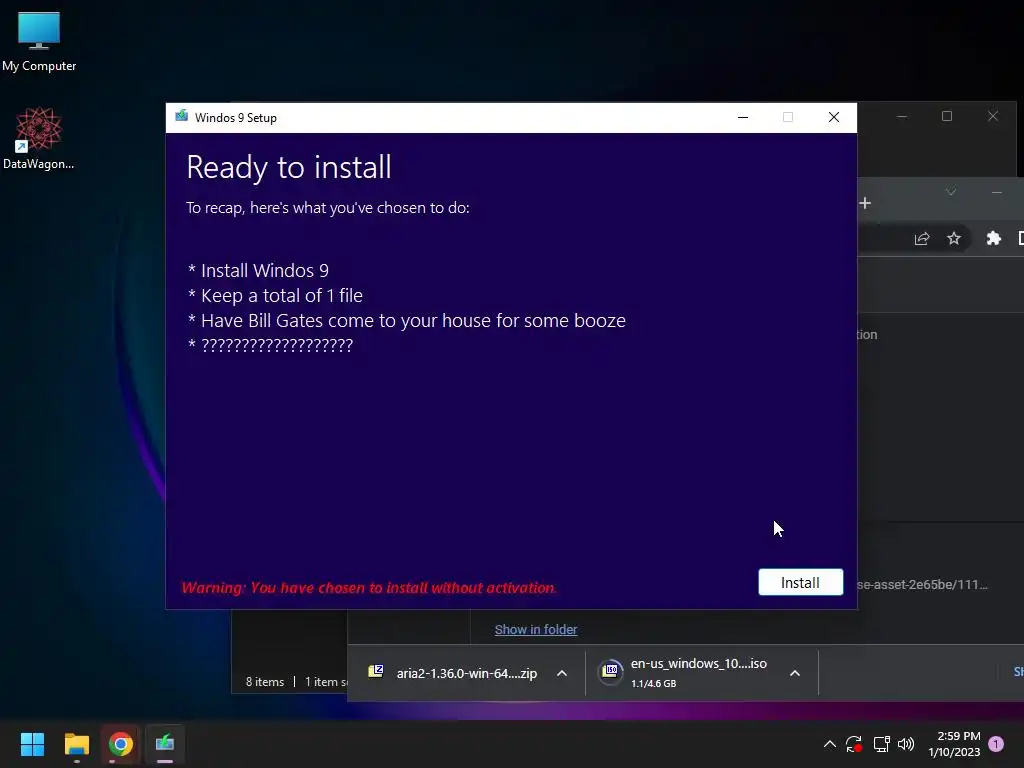The image size is (1024, 768).
Task: Open aria2-1.36.0-win-64 zip download item
Action: tap(466, 673)
